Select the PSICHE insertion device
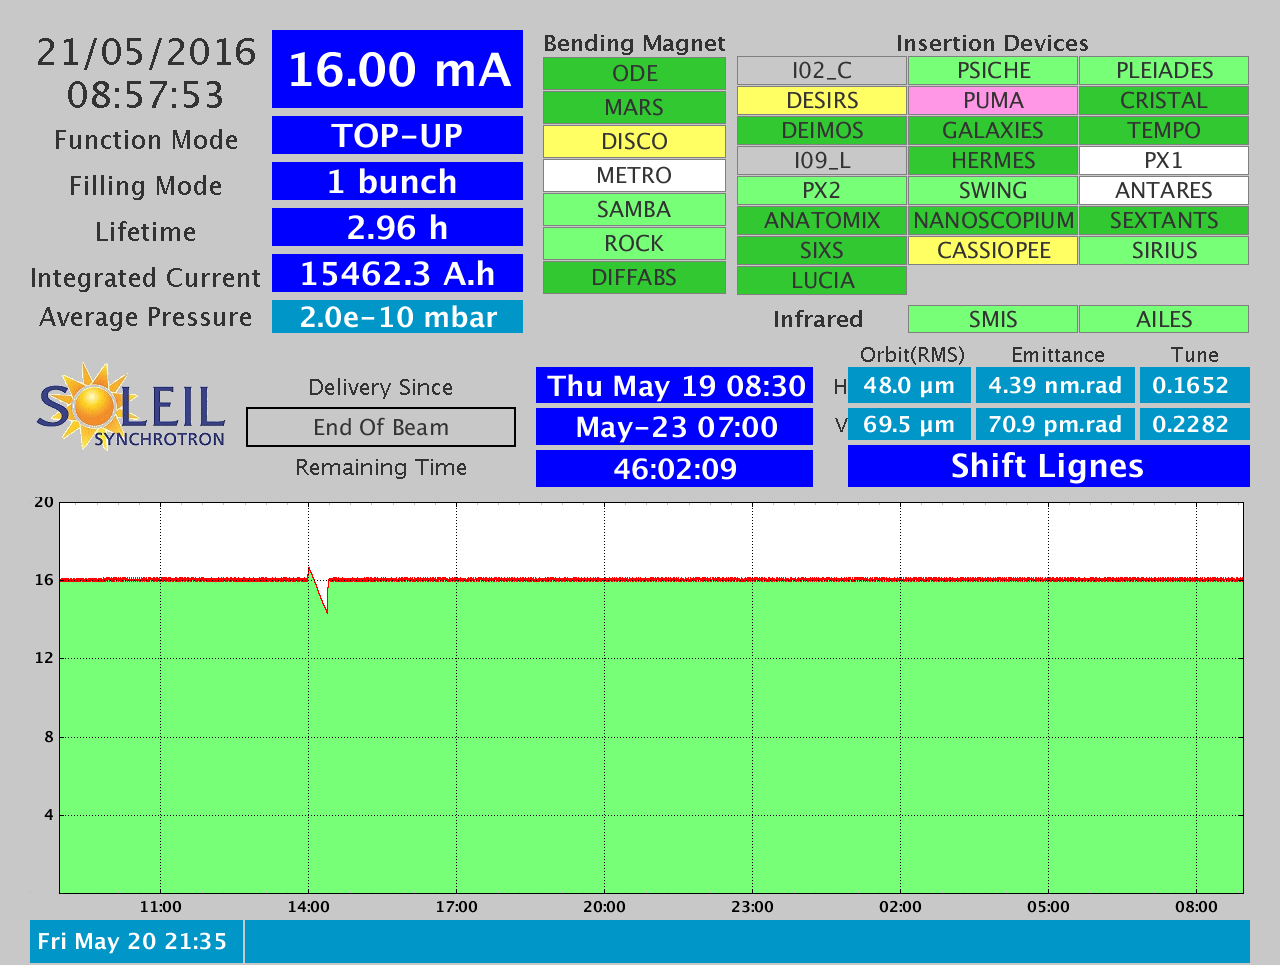Screen dimensions: 1280x965 click(x=993, y=71)
